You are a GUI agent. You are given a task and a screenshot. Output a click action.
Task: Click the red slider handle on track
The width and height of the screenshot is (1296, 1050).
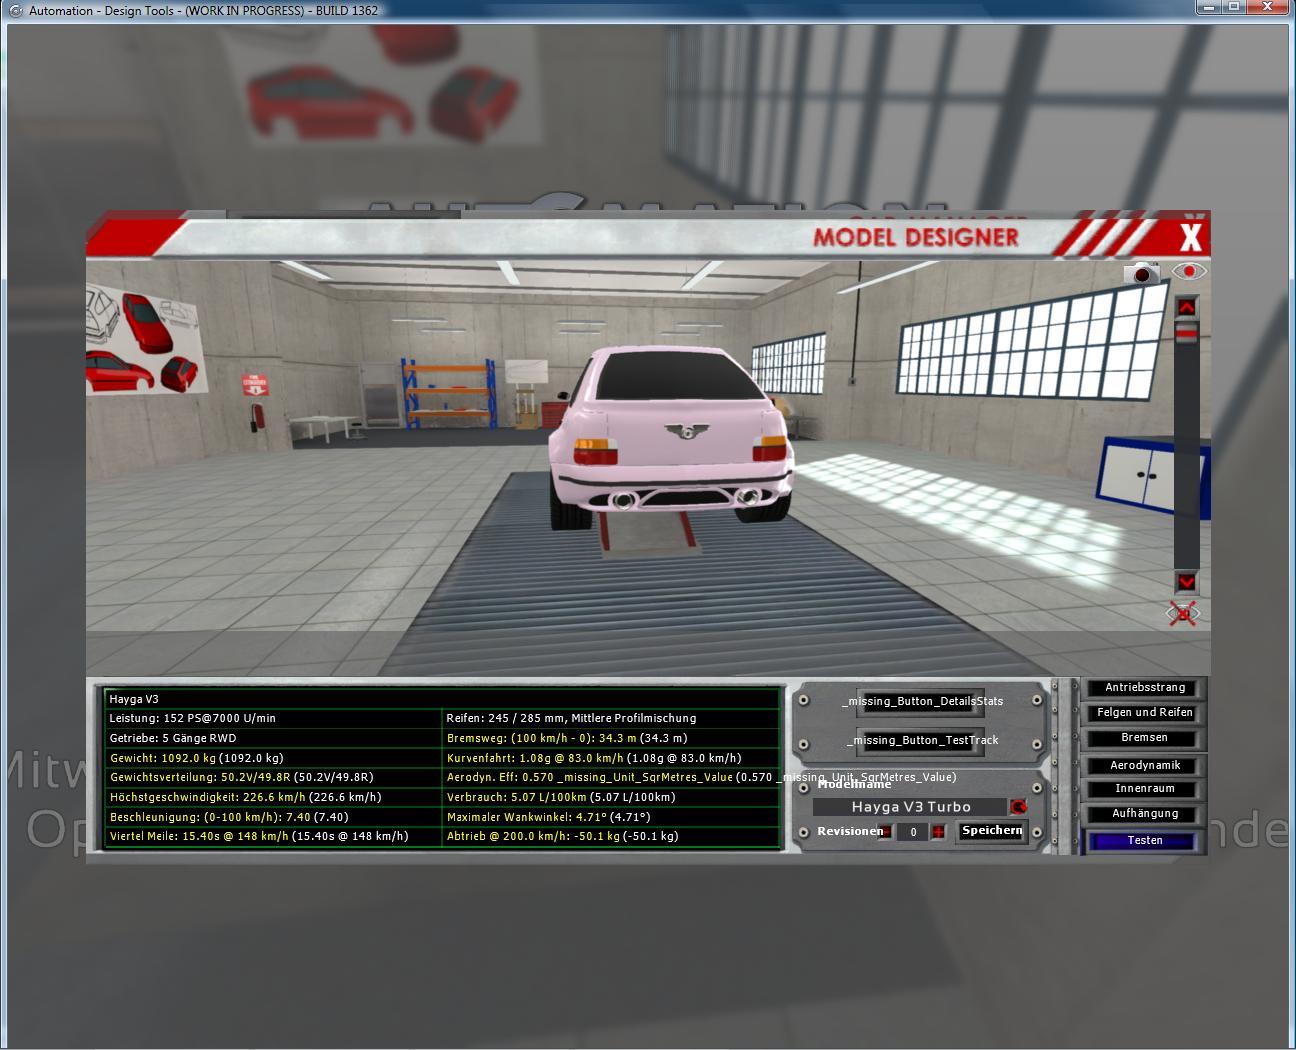pos(1186,334)
